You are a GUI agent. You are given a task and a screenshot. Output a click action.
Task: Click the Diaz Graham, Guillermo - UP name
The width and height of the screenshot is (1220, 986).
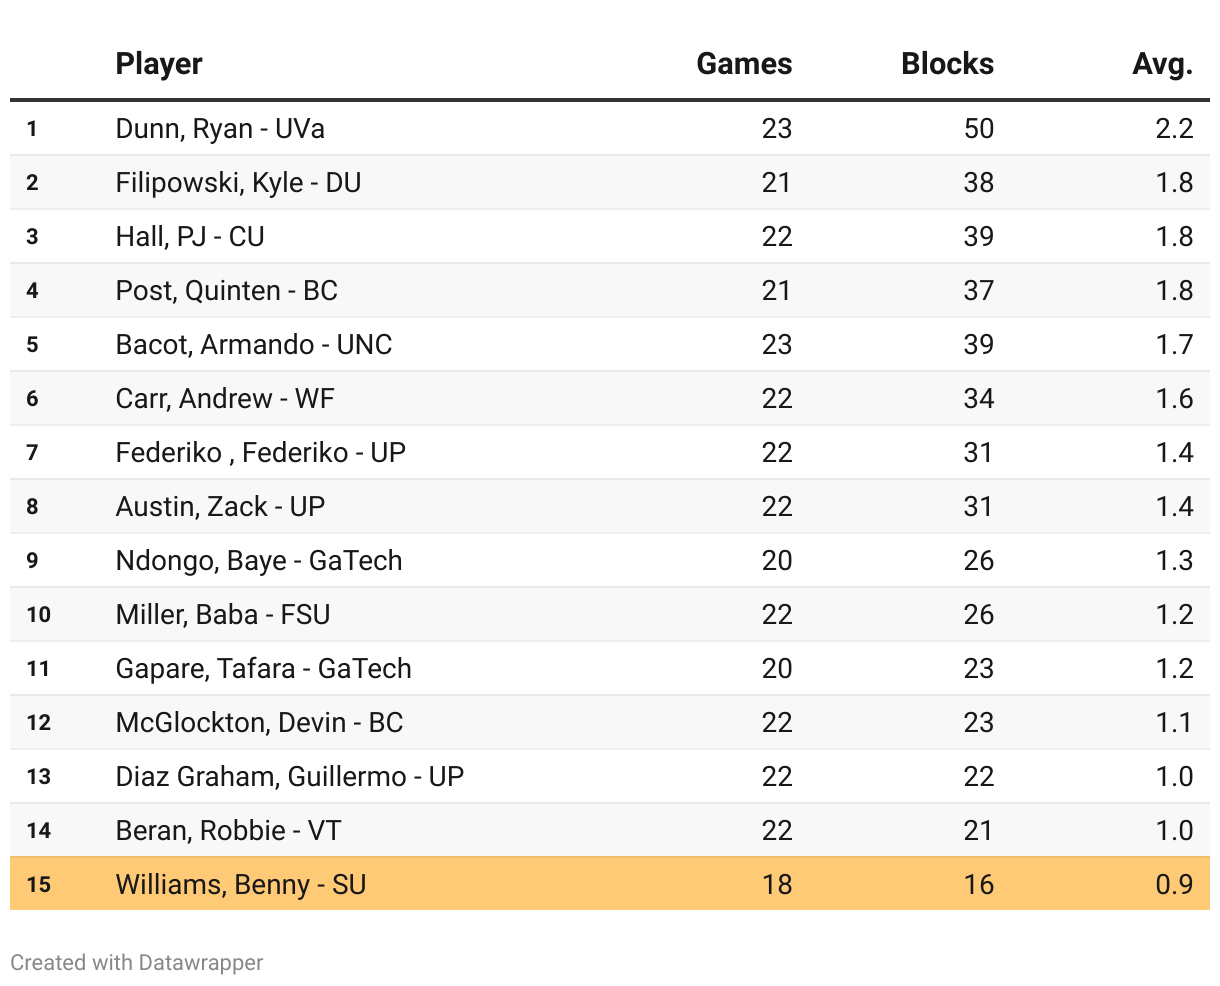[x=290, y=777]
